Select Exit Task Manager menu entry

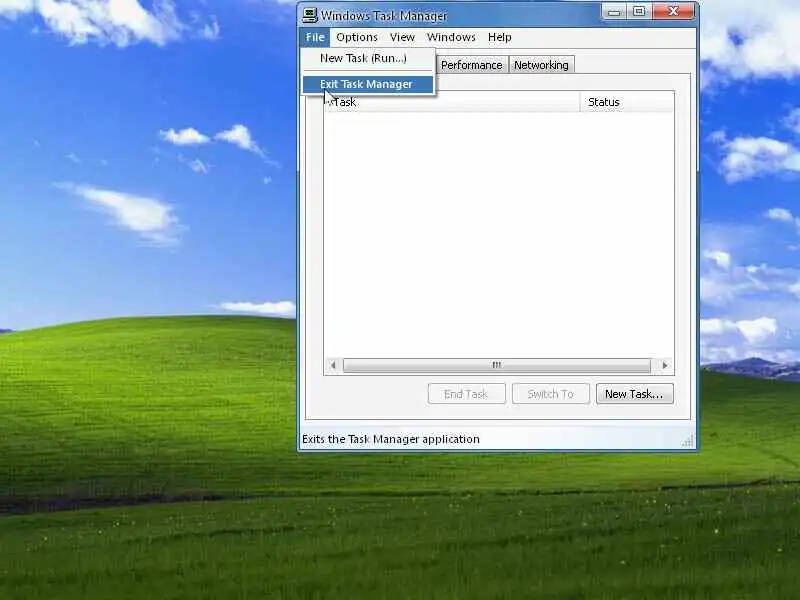point(368,84)
